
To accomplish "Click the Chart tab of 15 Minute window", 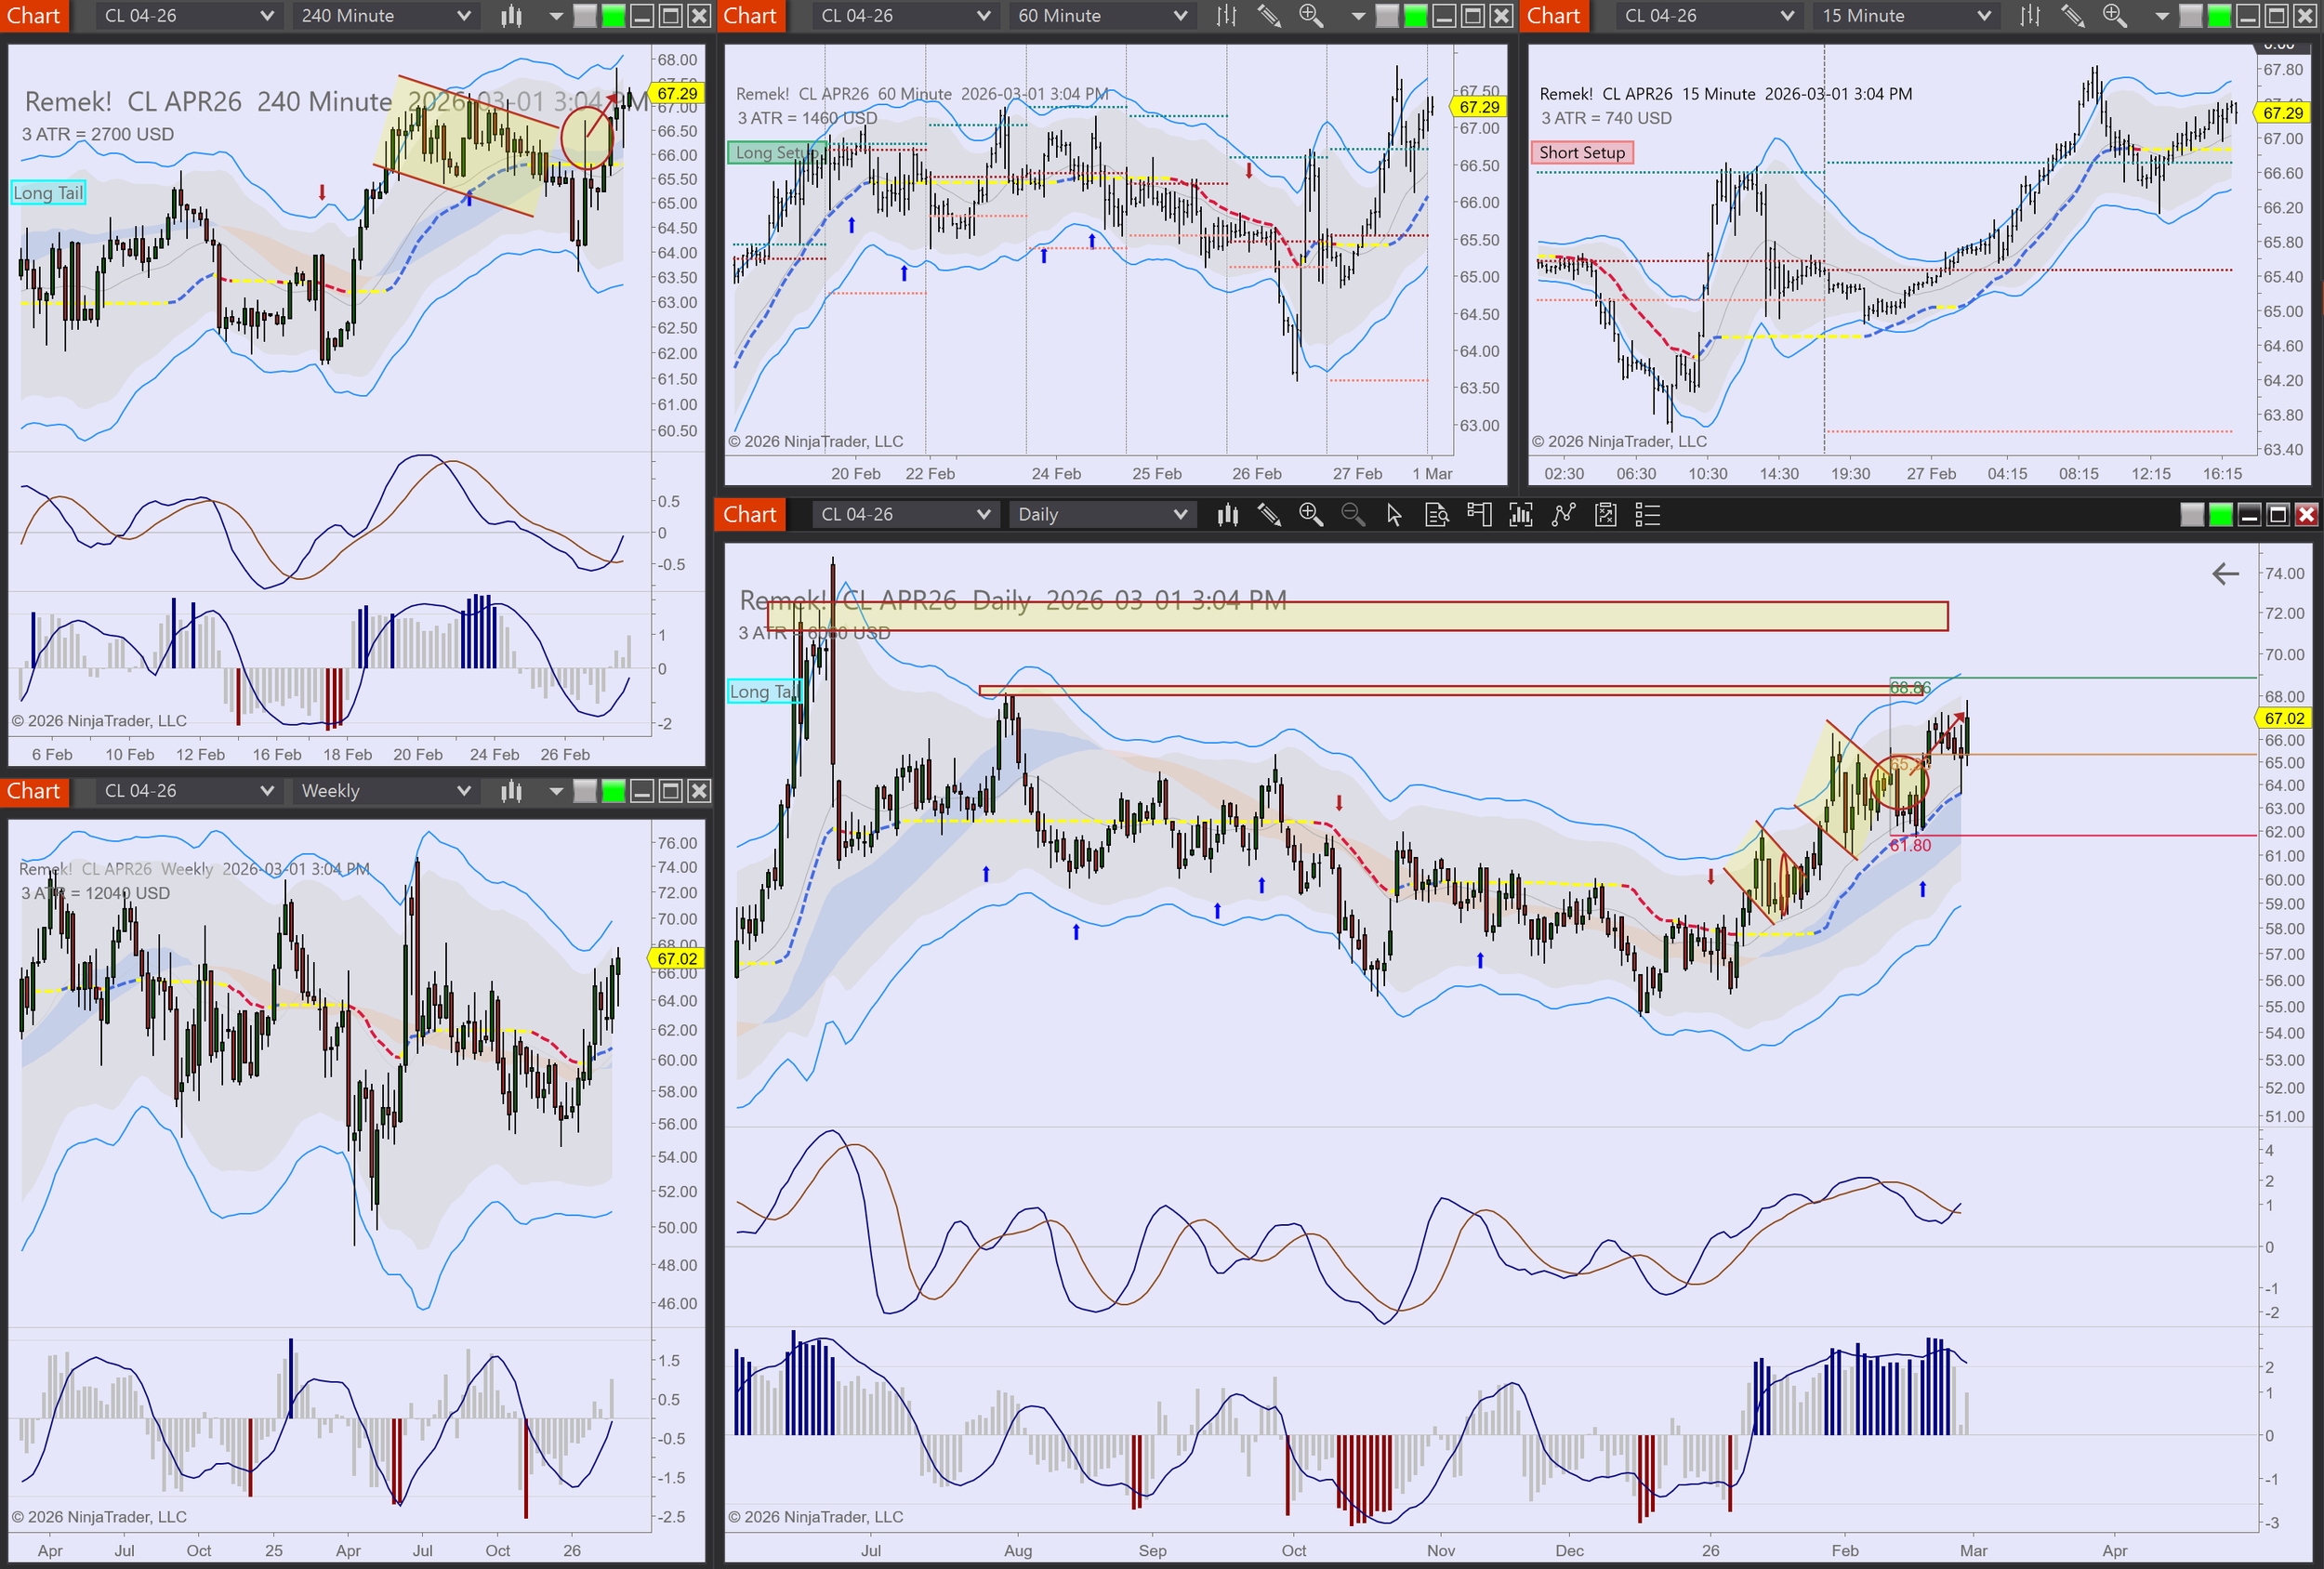I will pos(1553,16).
